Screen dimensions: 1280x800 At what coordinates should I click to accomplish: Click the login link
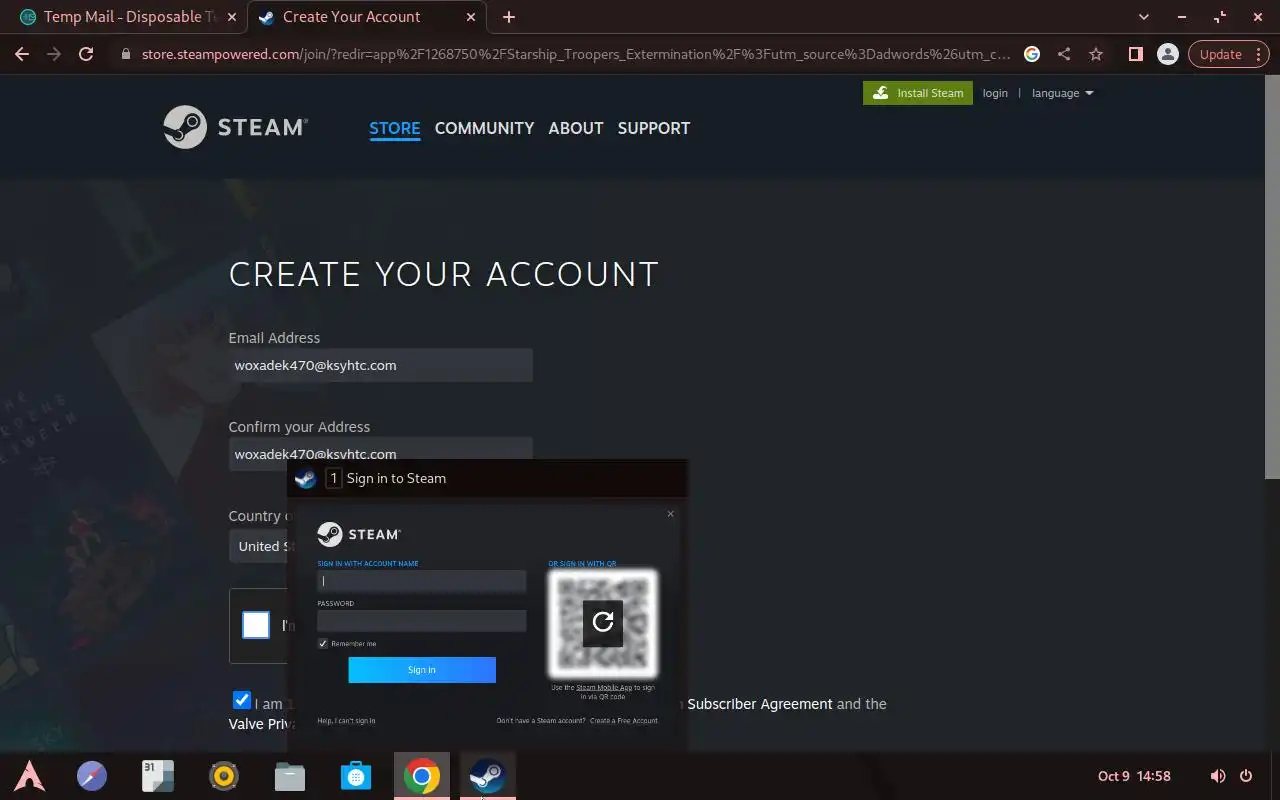click(995, 93)
